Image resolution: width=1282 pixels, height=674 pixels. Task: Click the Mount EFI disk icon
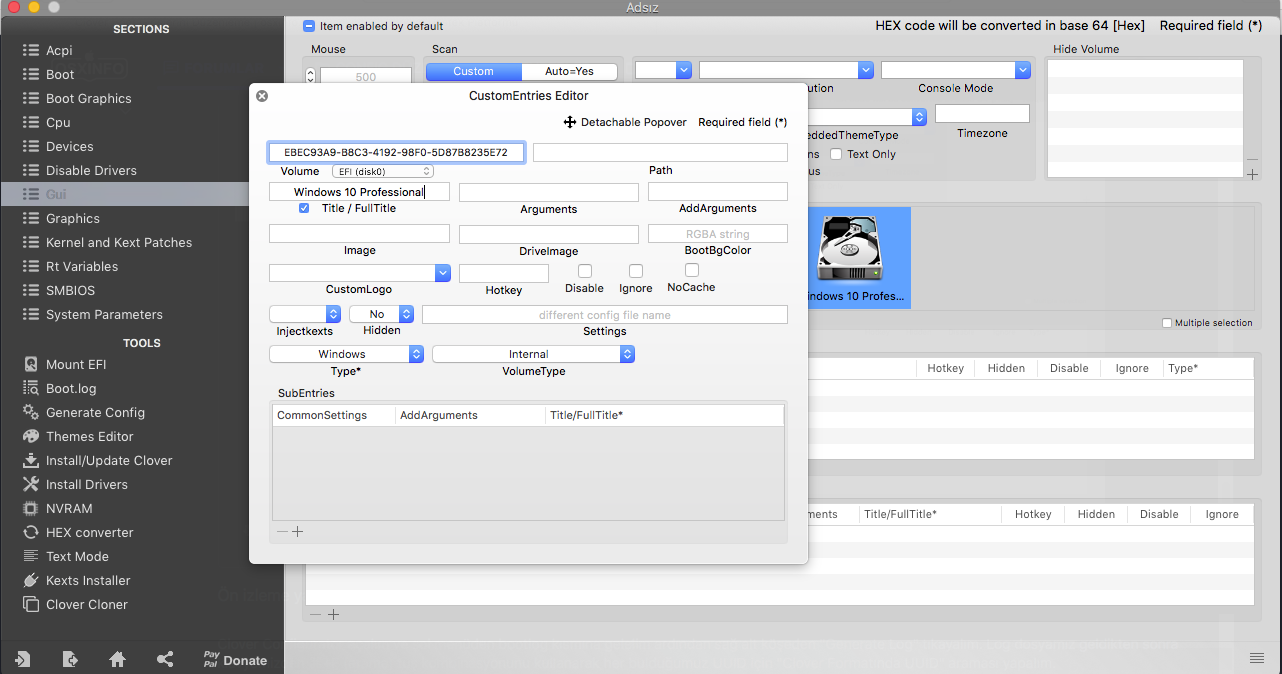tap(30, 364)
